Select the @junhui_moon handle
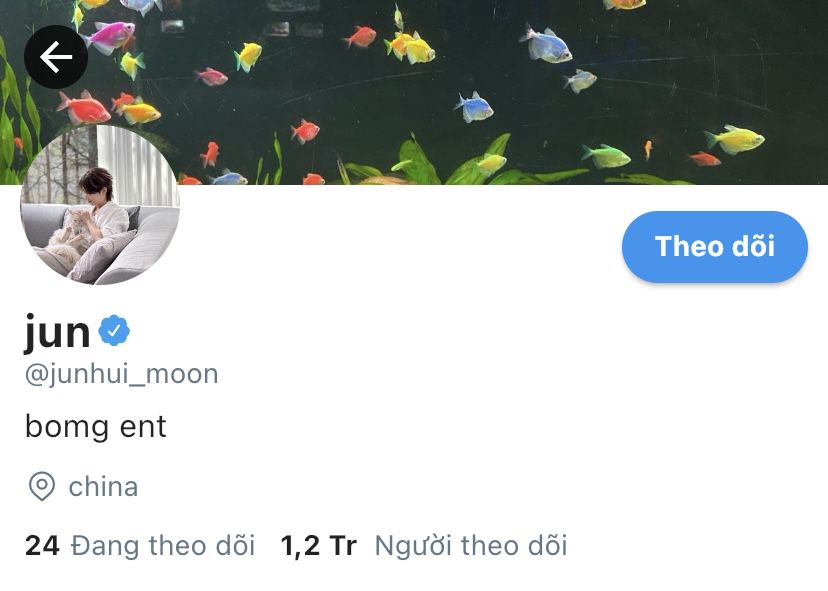This screenshot has width=828, height=591. click(x=121, y=374)
